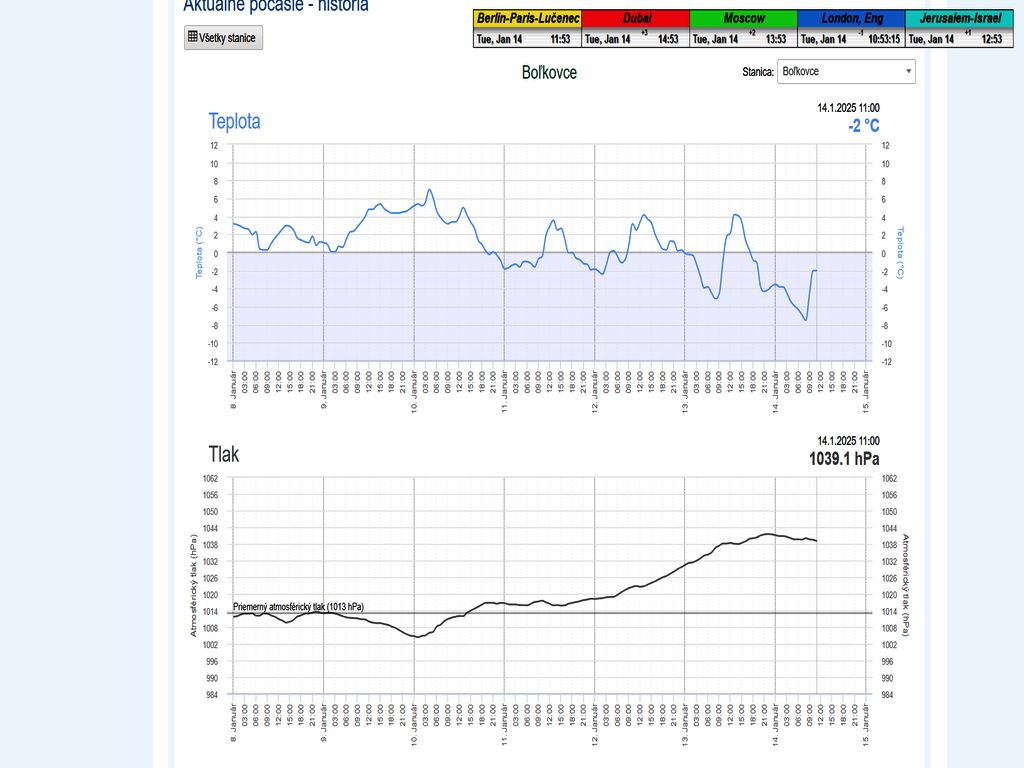Click the 1039.1 hPa pressure reading
1024x768 pixels.
pos(844,458)
